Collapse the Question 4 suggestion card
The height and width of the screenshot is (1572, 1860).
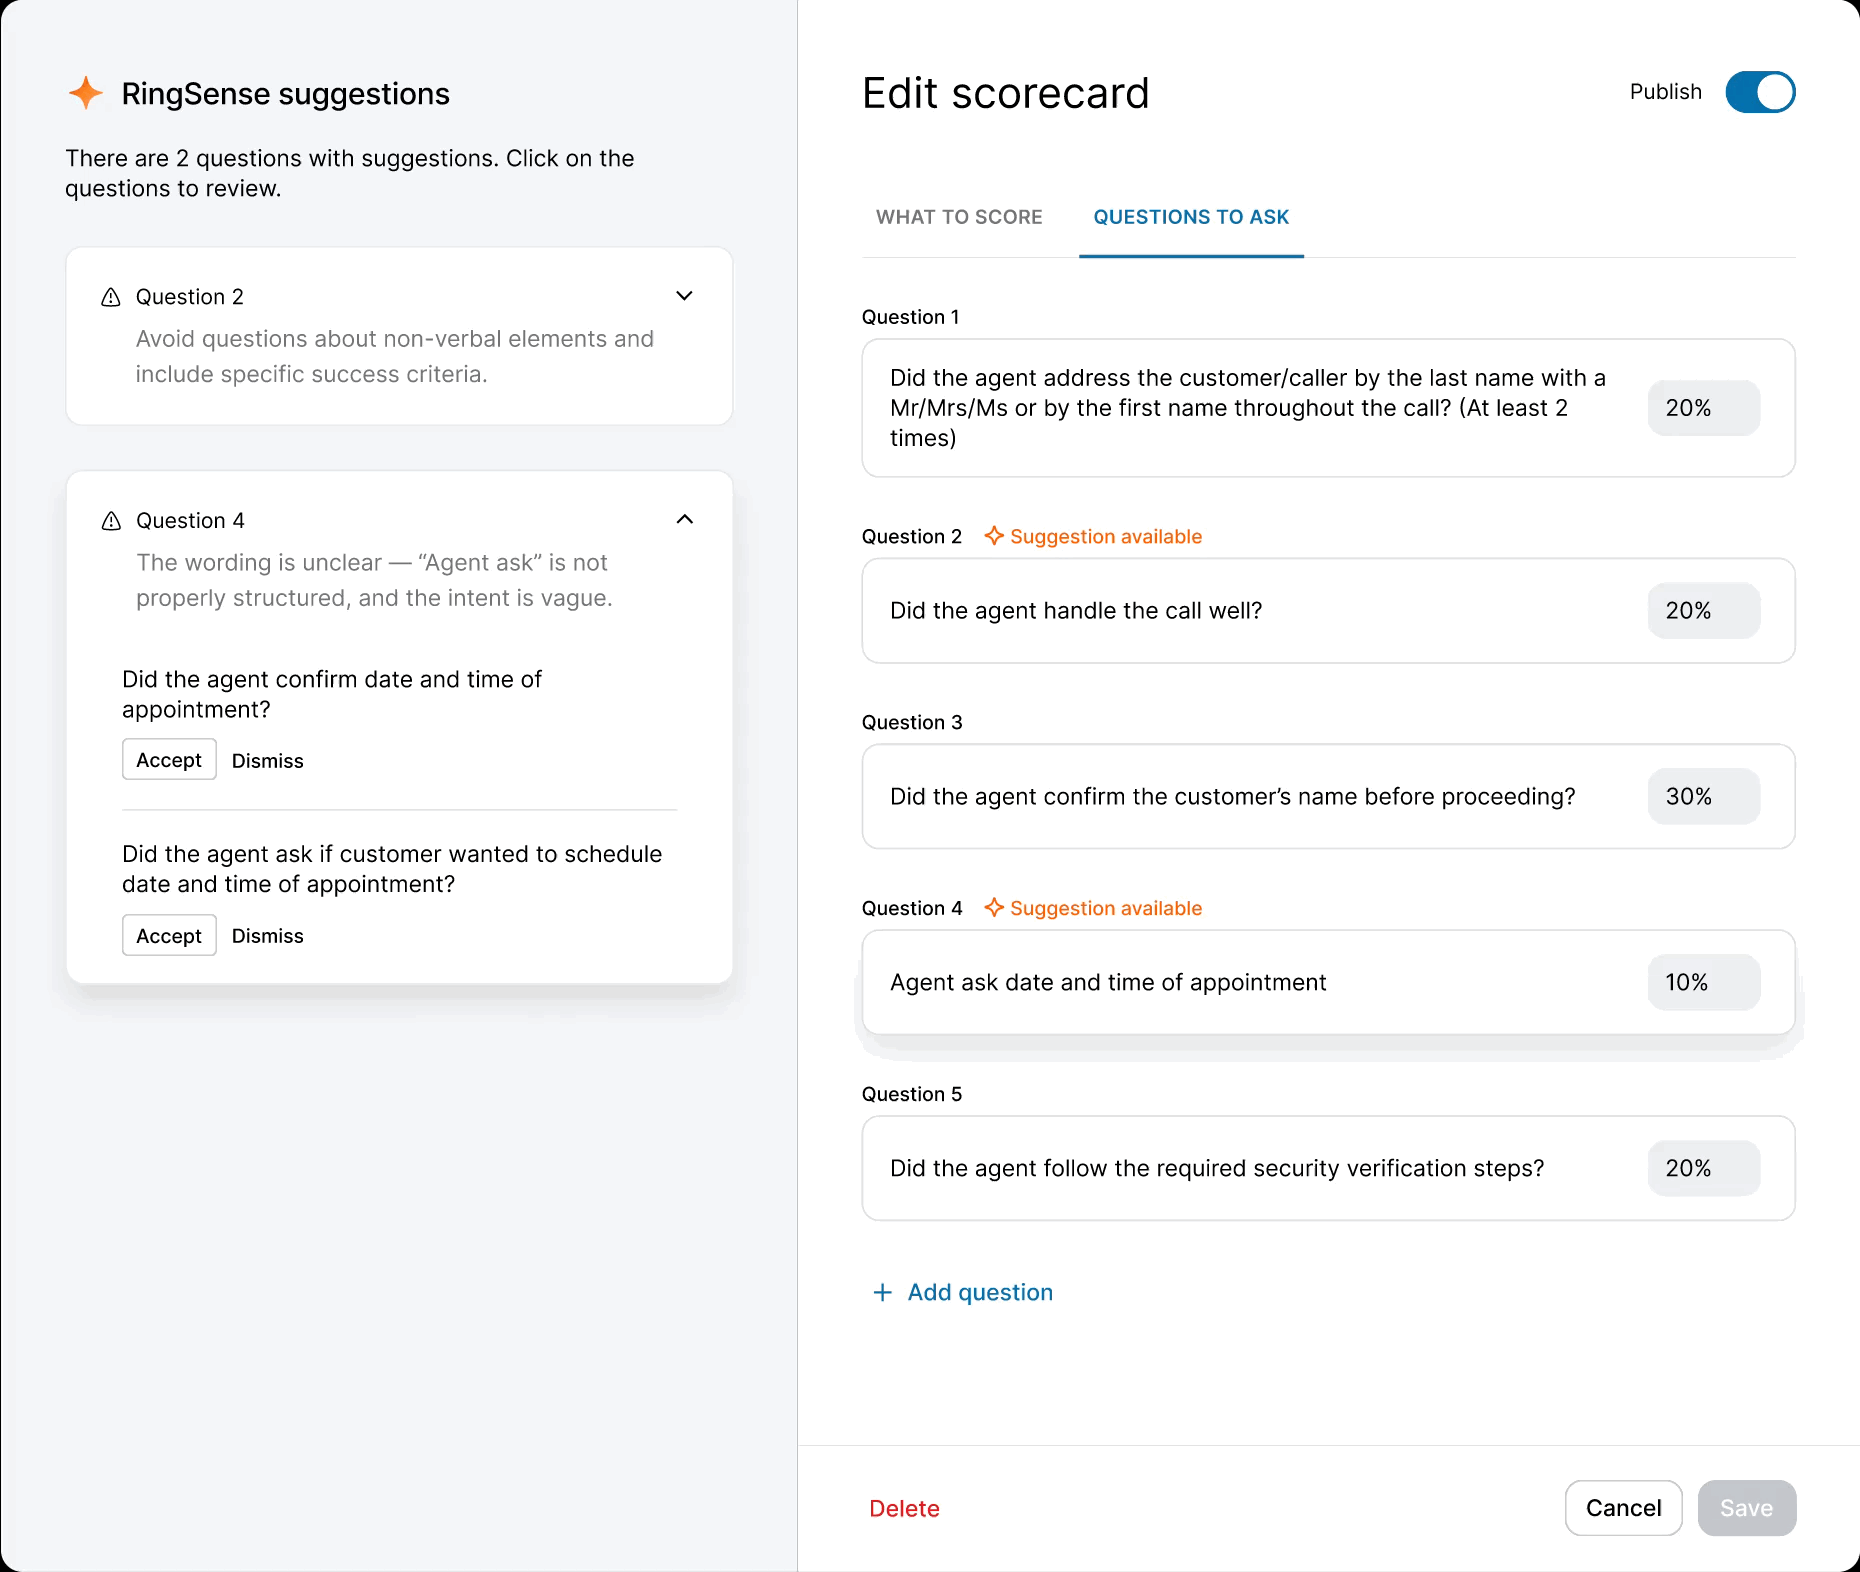tap(685, 519)
